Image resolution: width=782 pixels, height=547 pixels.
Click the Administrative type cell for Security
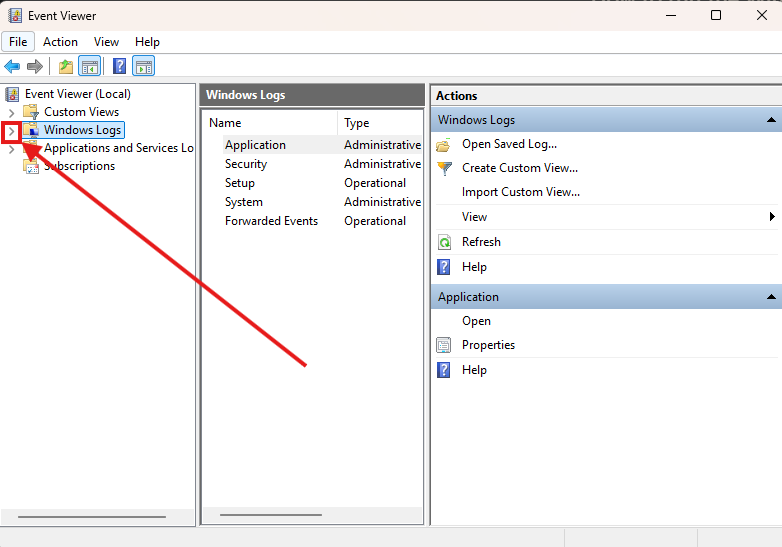[383, 164]
